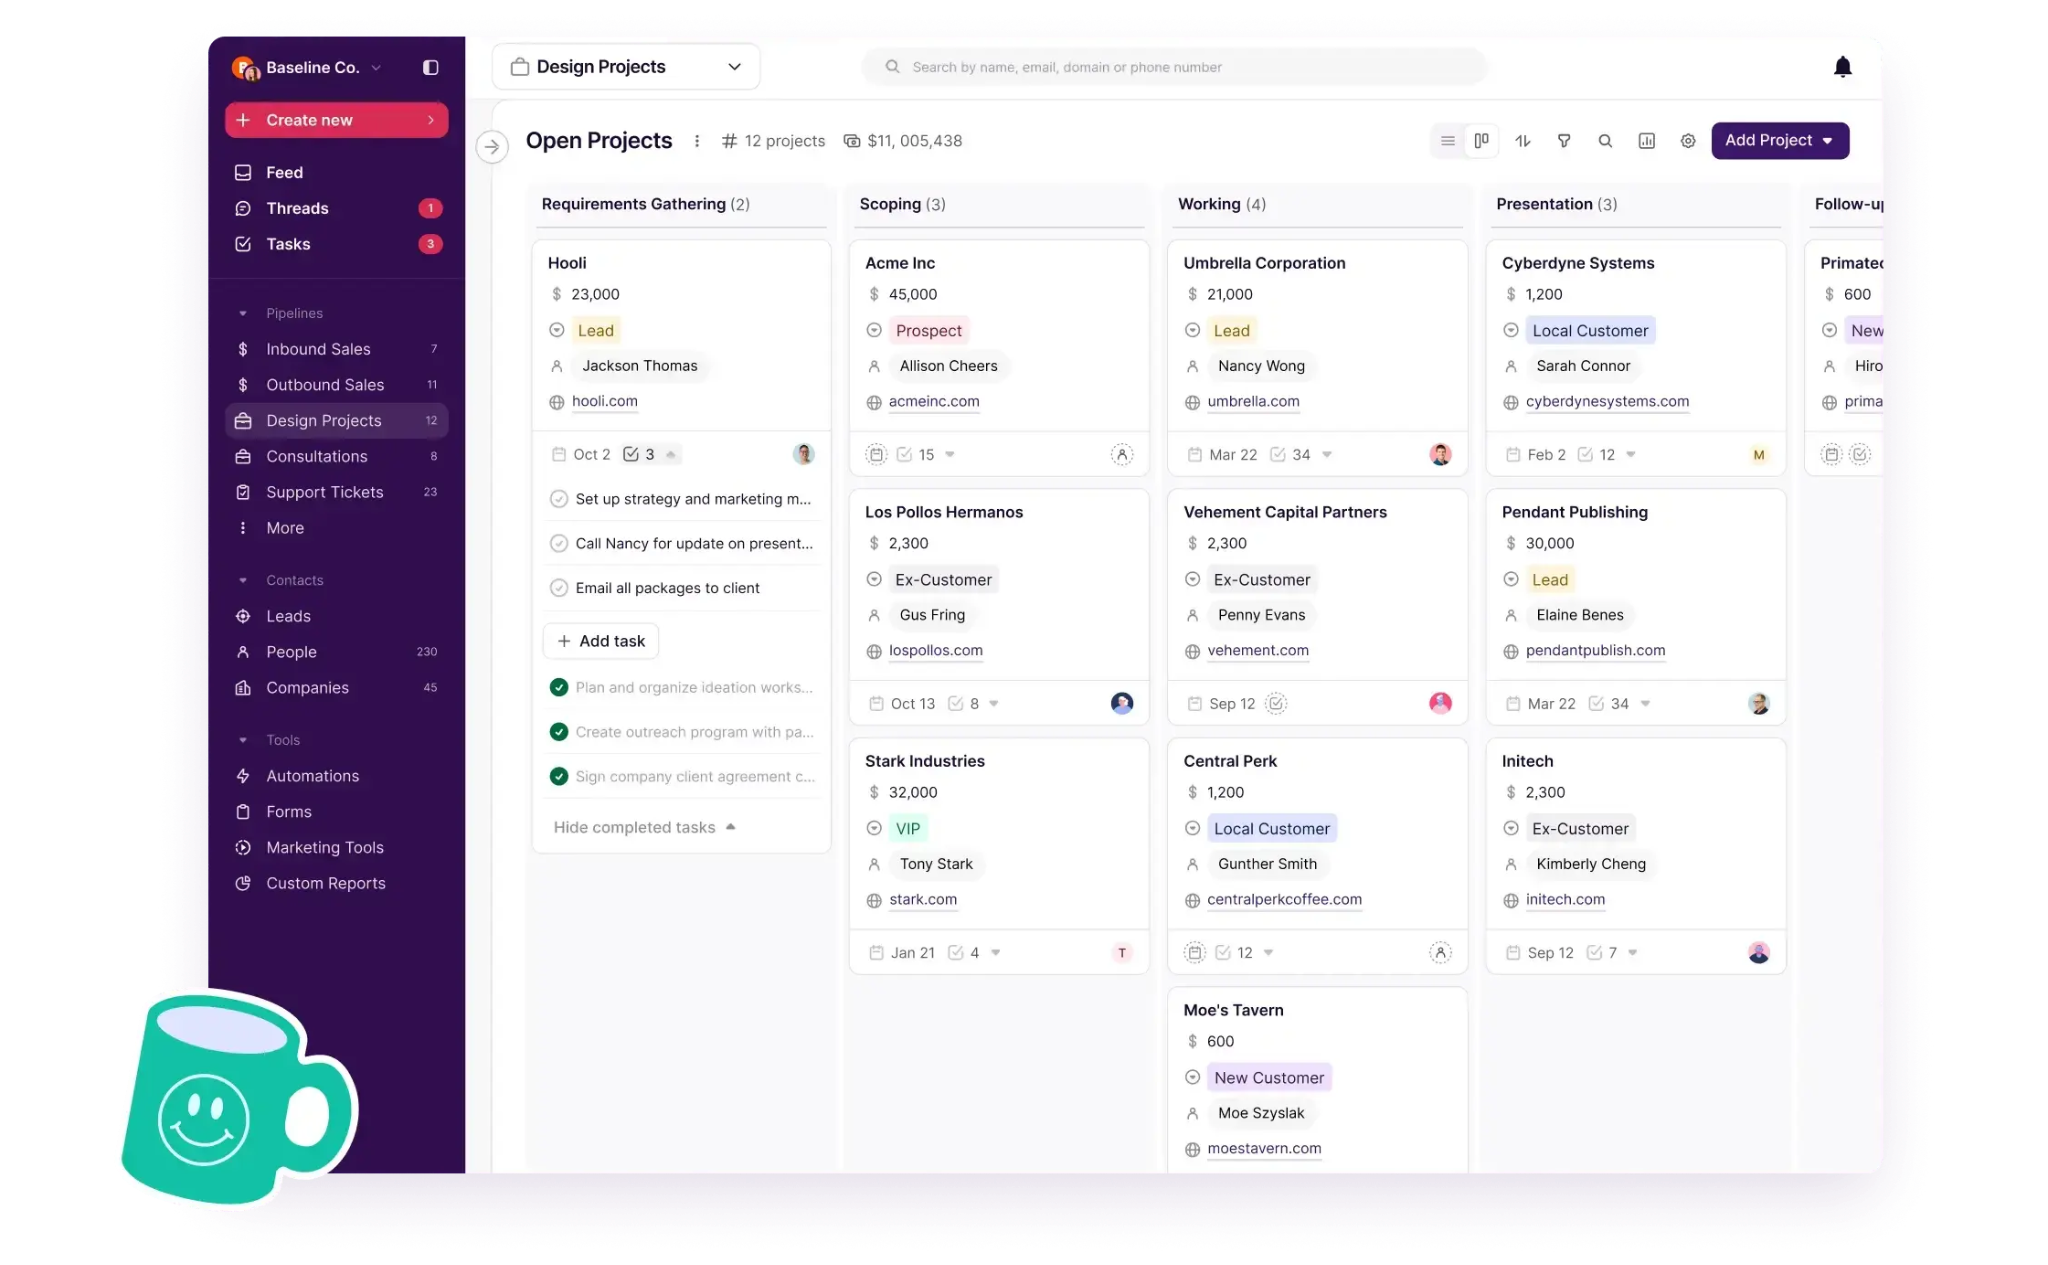
Task: Select the kanban board view icon
Action: [1481, 141]
